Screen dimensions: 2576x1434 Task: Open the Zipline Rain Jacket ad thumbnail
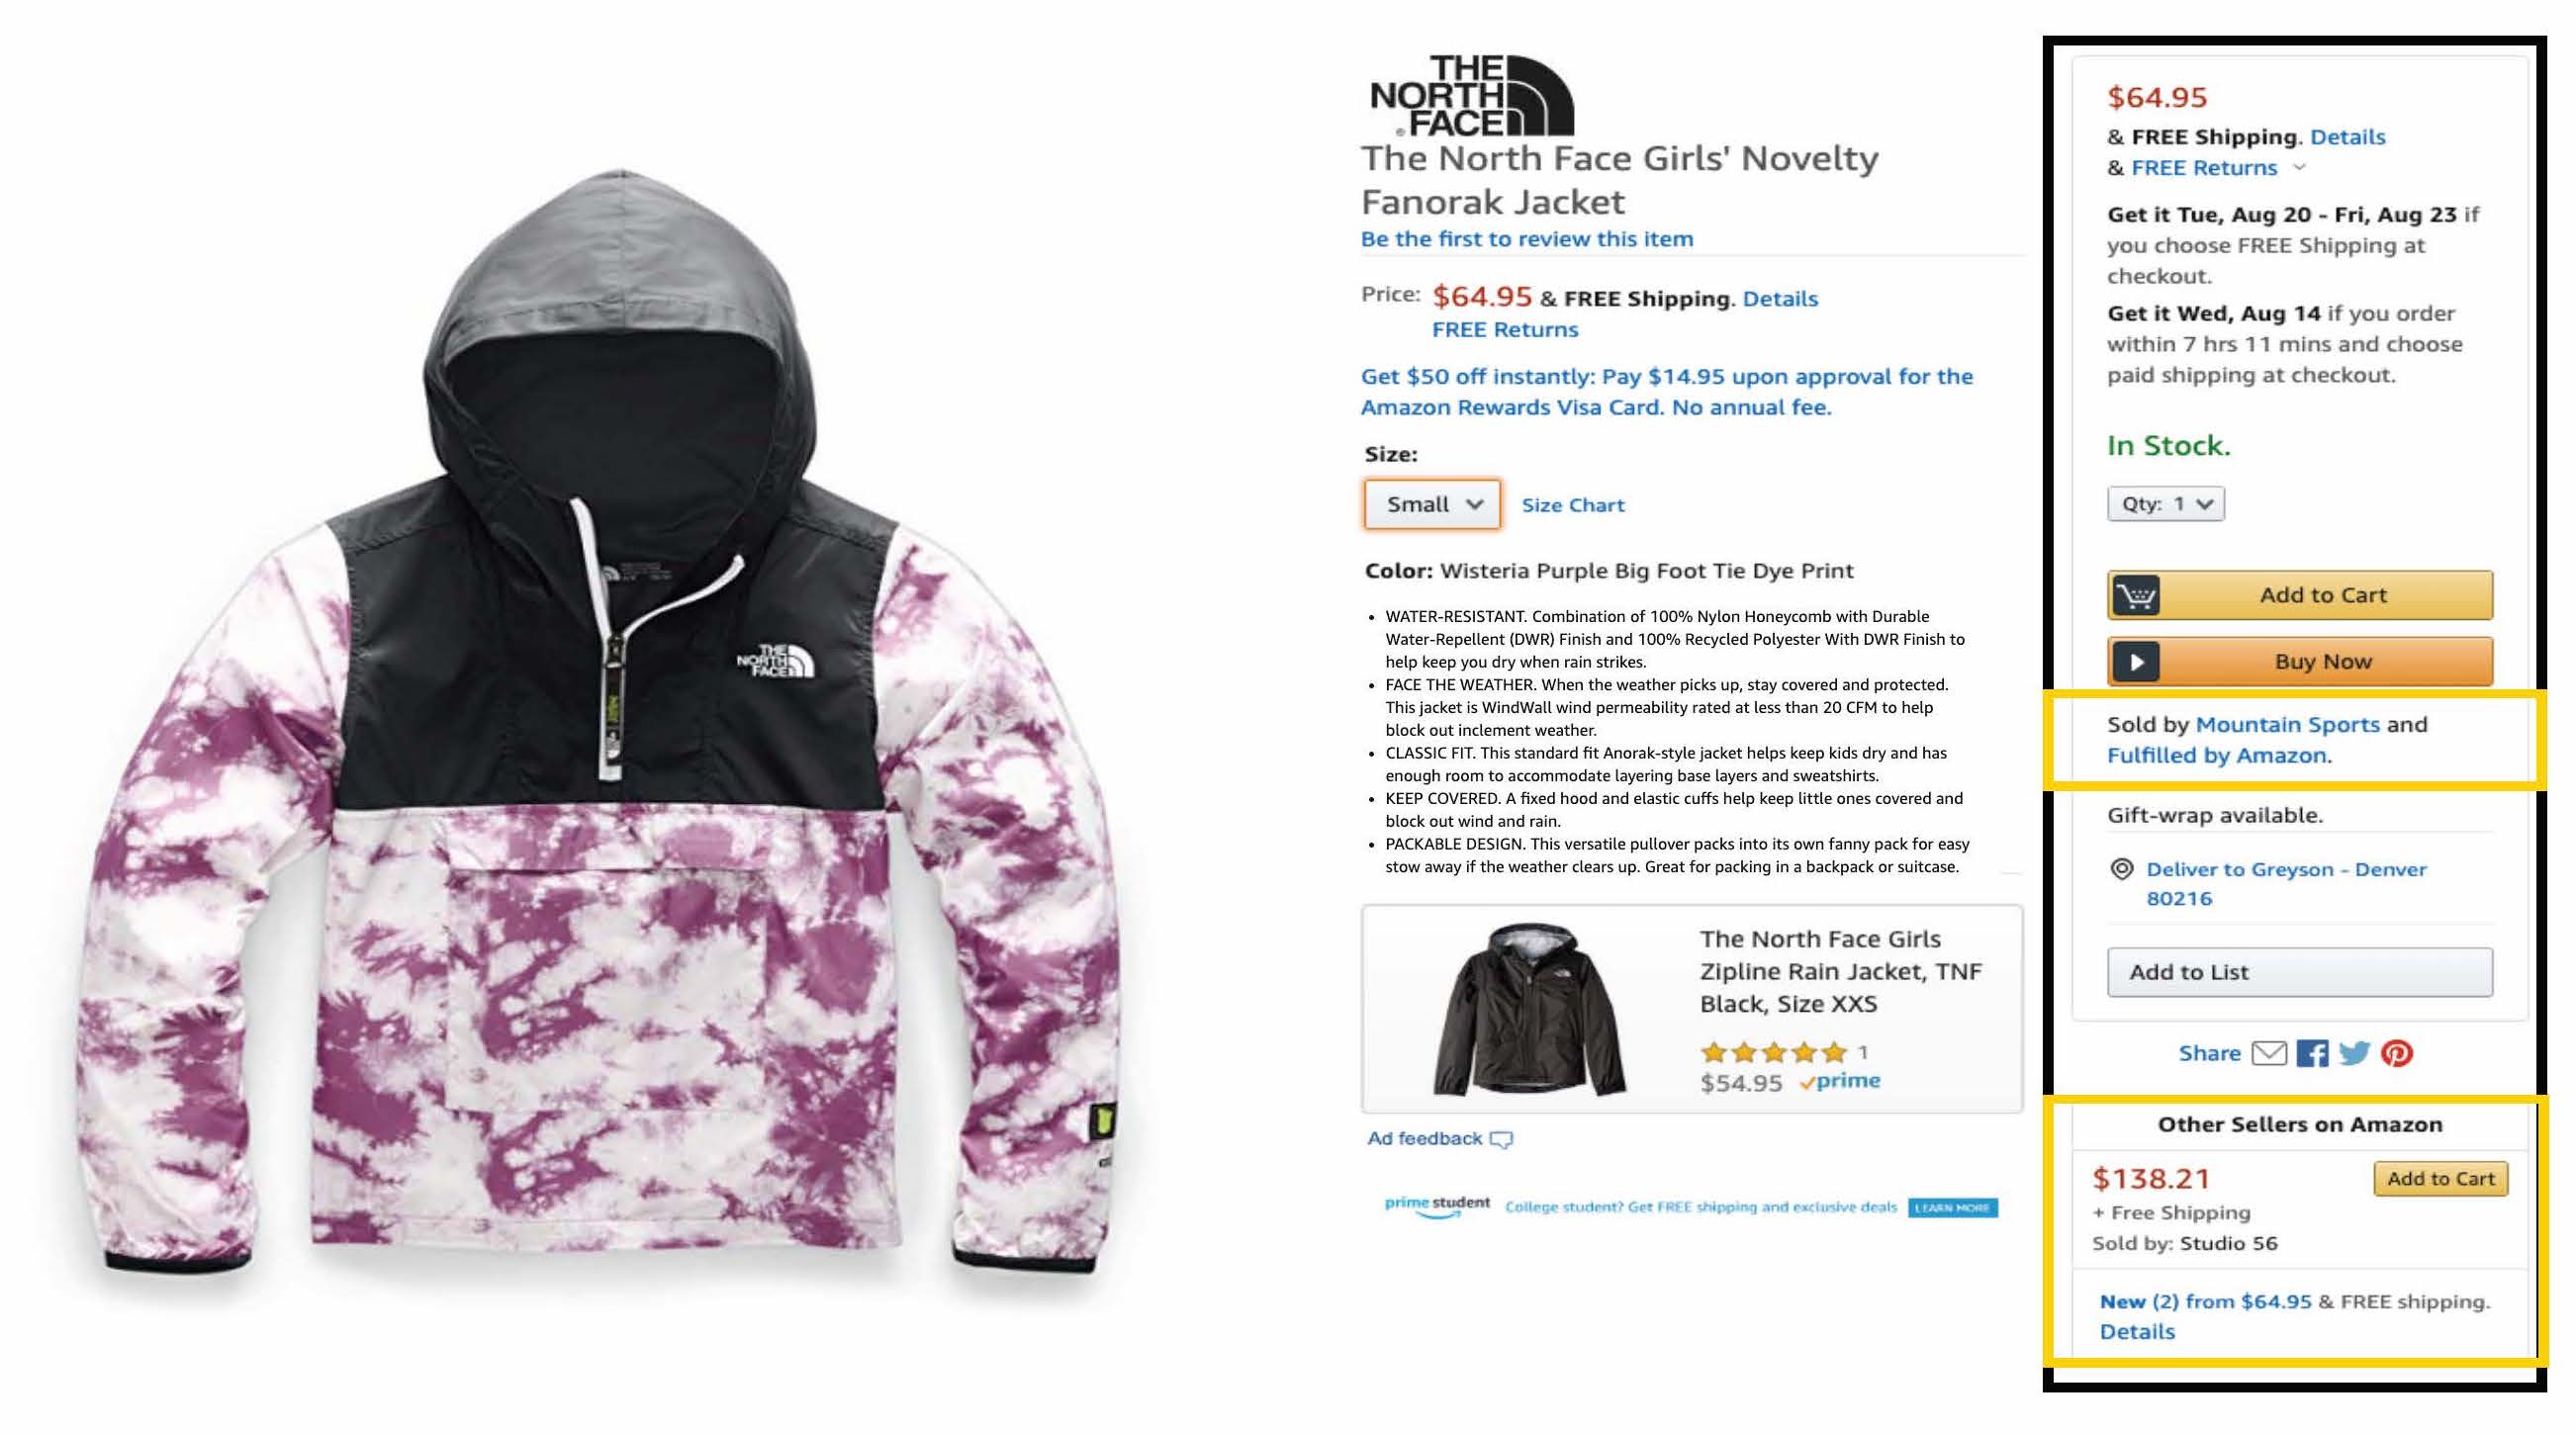click(x=1528, y=1009)
